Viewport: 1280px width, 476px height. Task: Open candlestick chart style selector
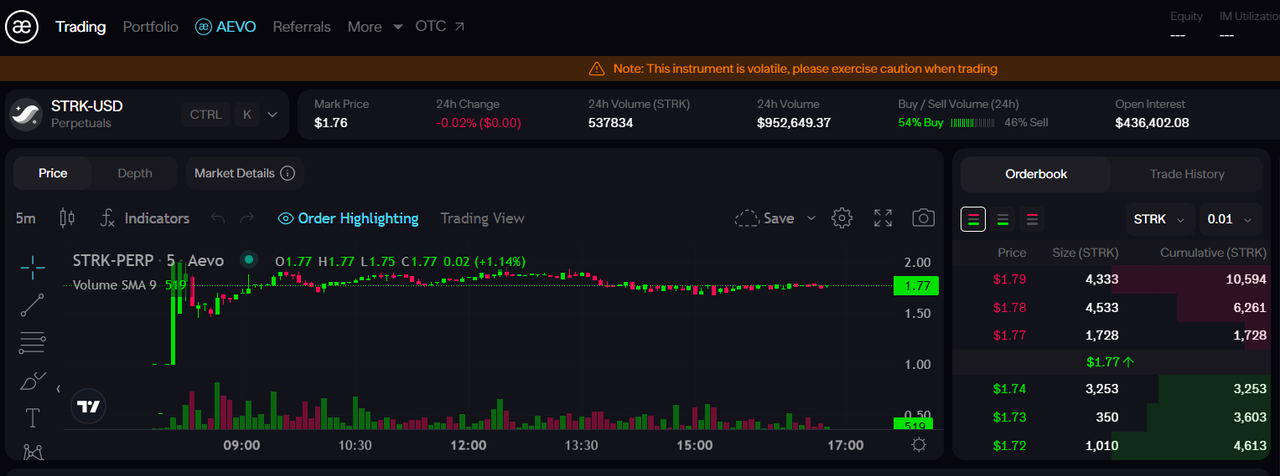(x=67, y=218)
